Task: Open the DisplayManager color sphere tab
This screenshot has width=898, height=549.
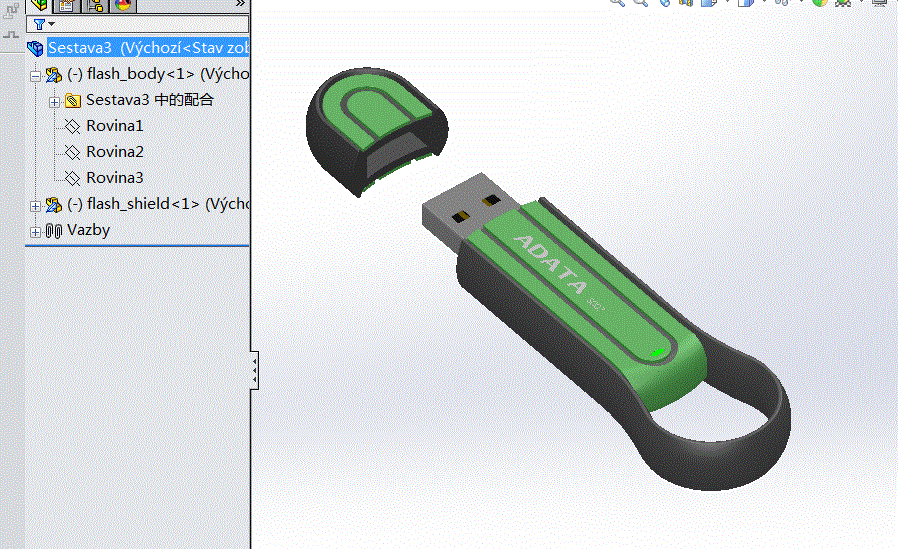Action: [x=123, y=5]
